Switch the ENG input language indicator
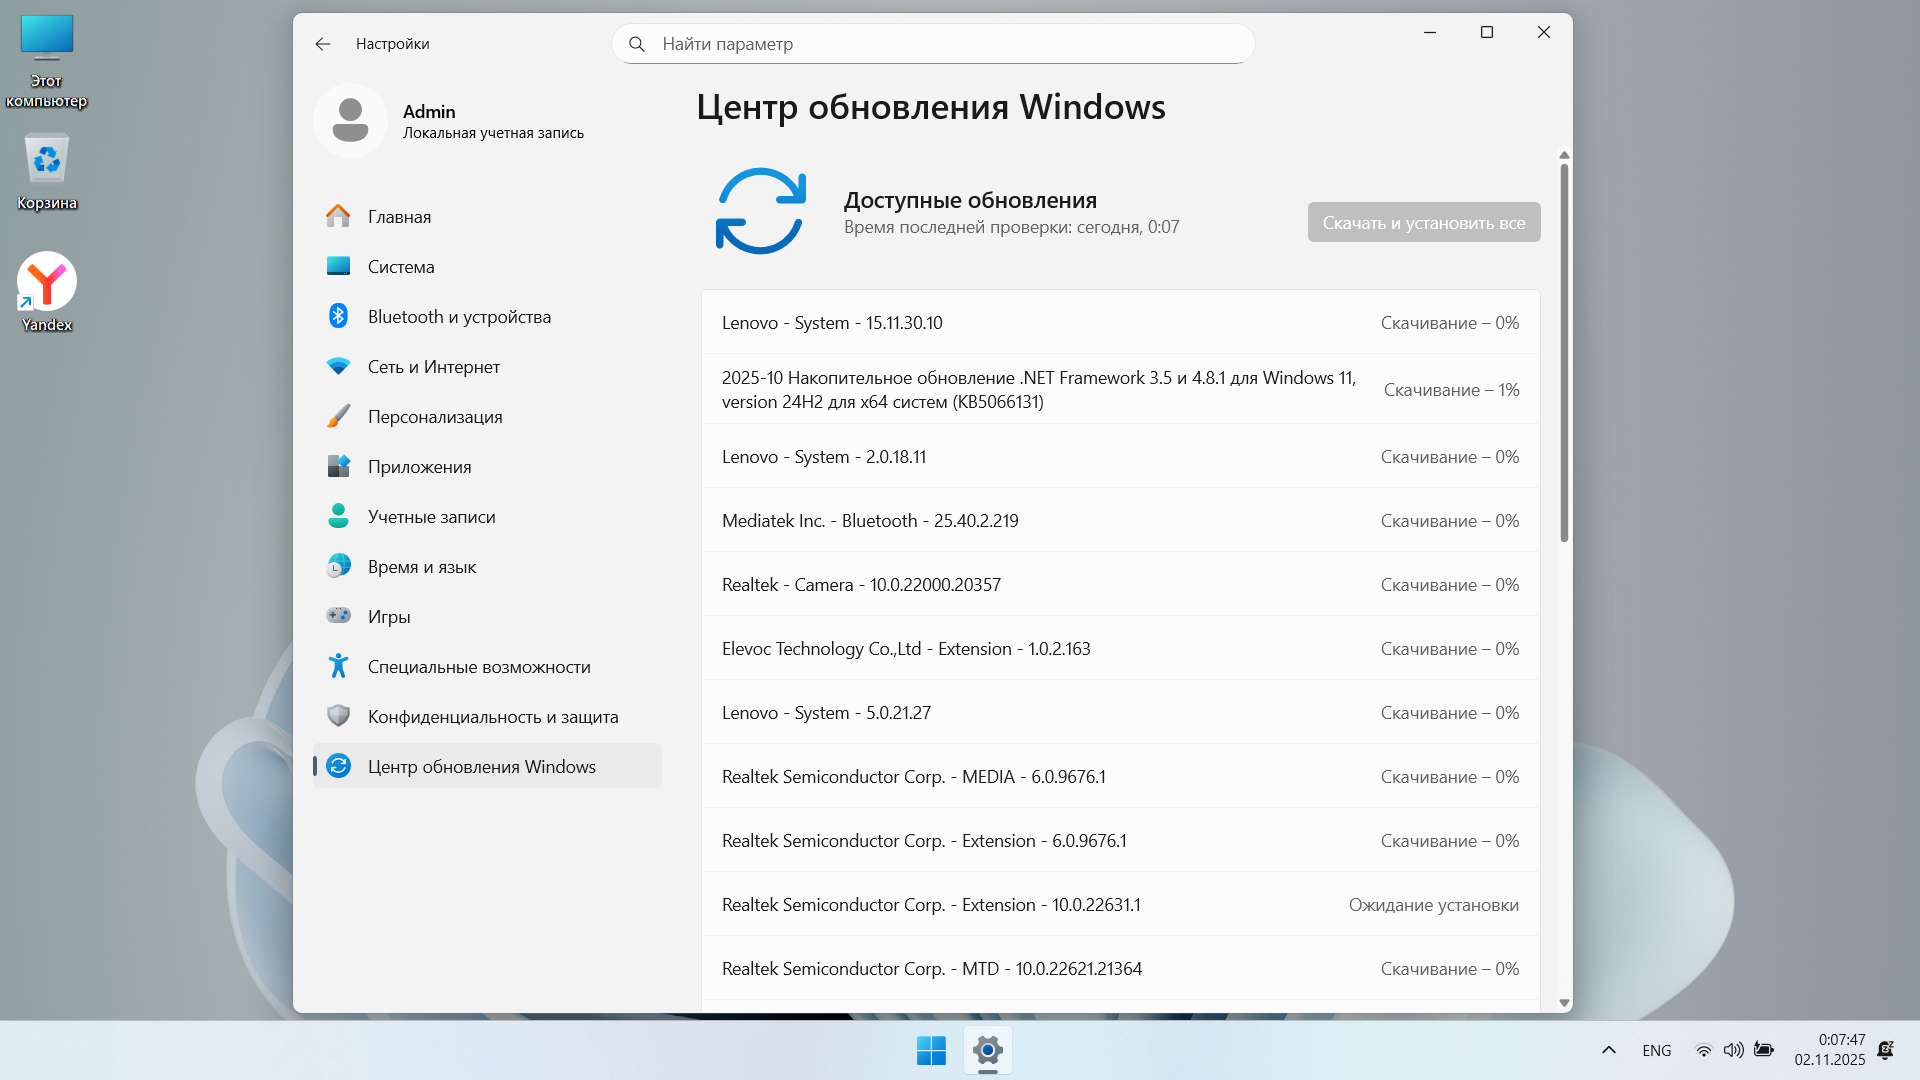Image resolution: width=1920 pixels, height=1080 pixels. 1656,1050
